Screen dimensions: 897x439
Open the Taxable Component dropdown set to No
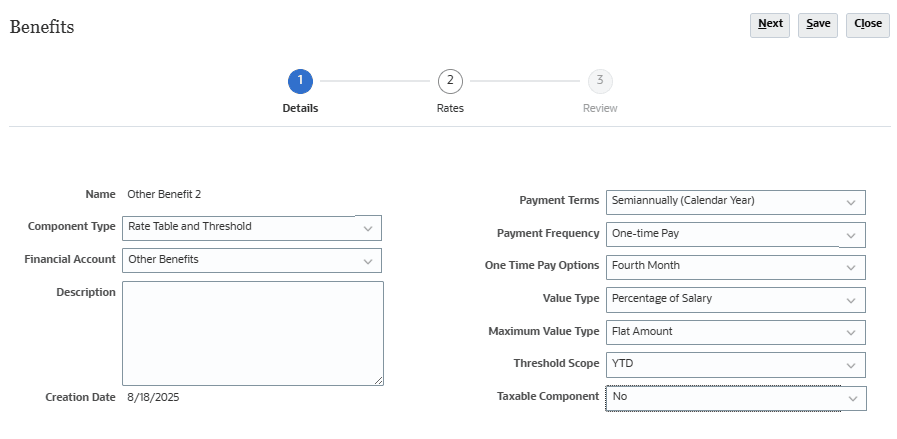click(736, 398)
